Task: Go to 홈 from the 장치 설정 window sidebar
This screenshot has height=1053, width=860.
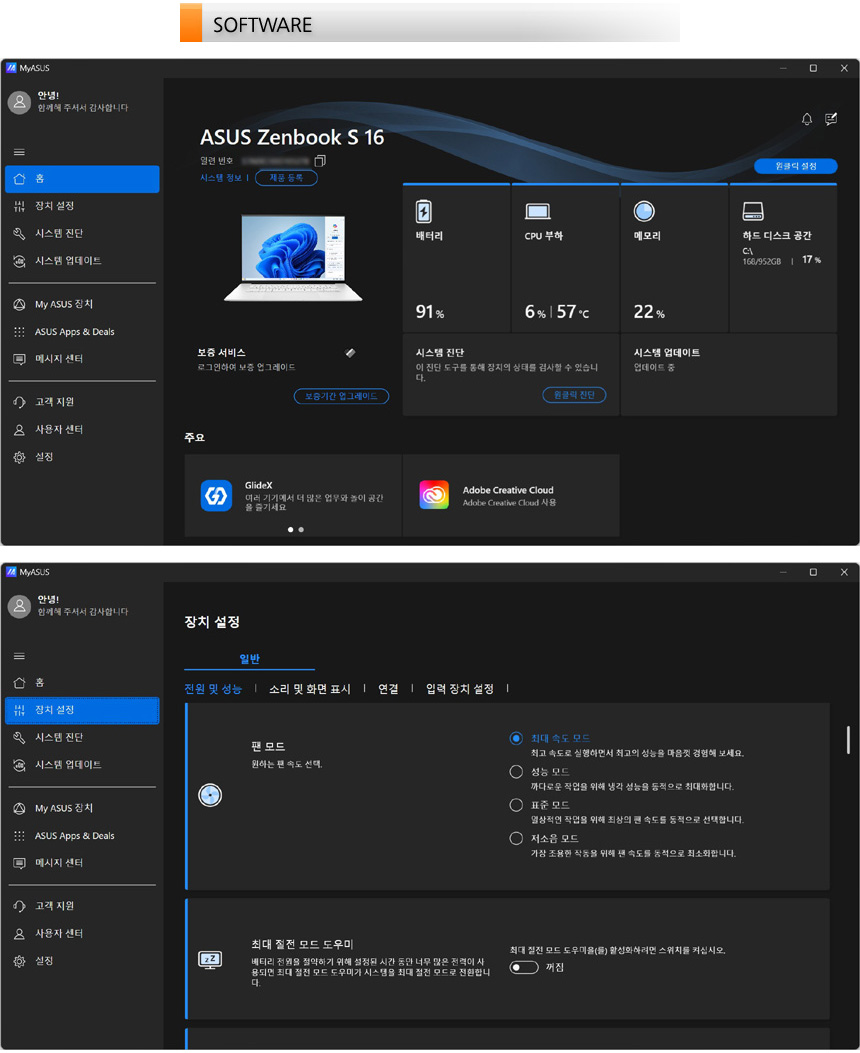Action: point(82,682)
